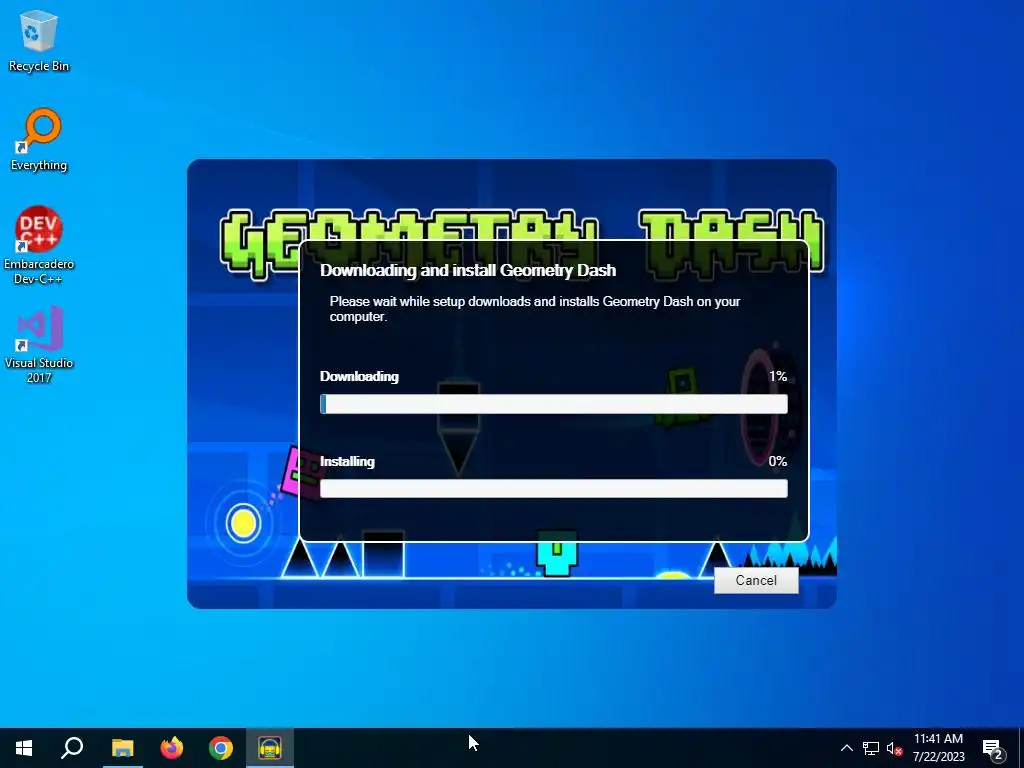Open the Windows Start menu
The width and height of the screenshot is (1024, 768).
[24, 748]
